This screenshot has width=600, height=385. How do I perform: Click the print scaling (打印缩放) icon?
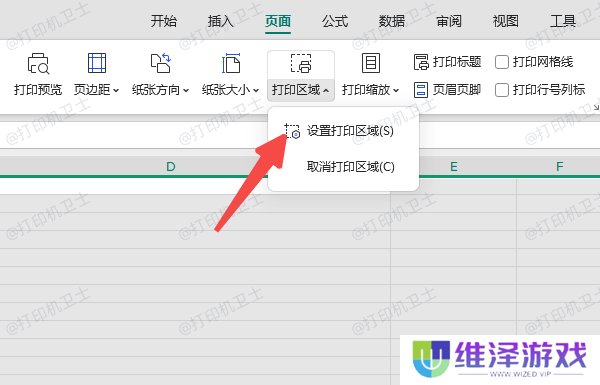point(371,63)
